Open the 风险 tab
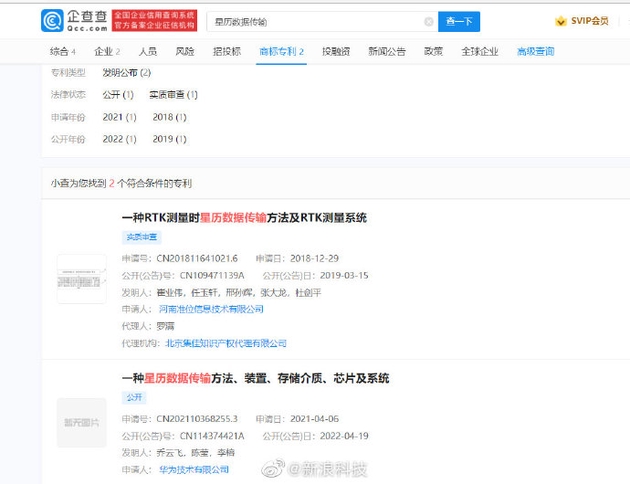Screen dimensions: 630x484 point(185,51)
